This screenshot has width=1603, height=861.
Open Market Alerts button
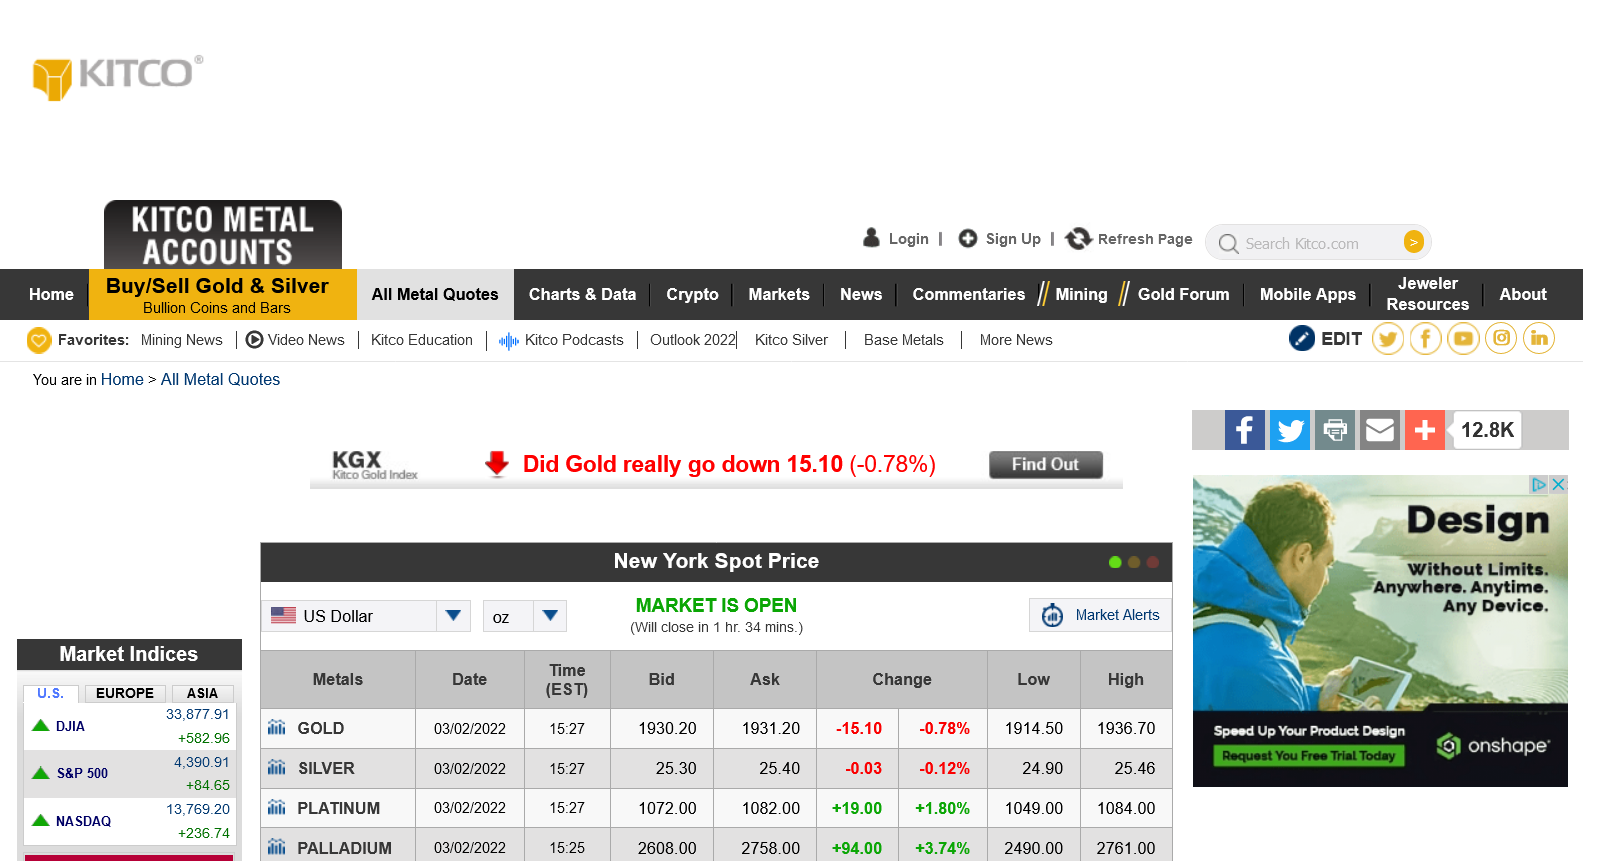pyautogui.click(x=1101, y=615)
